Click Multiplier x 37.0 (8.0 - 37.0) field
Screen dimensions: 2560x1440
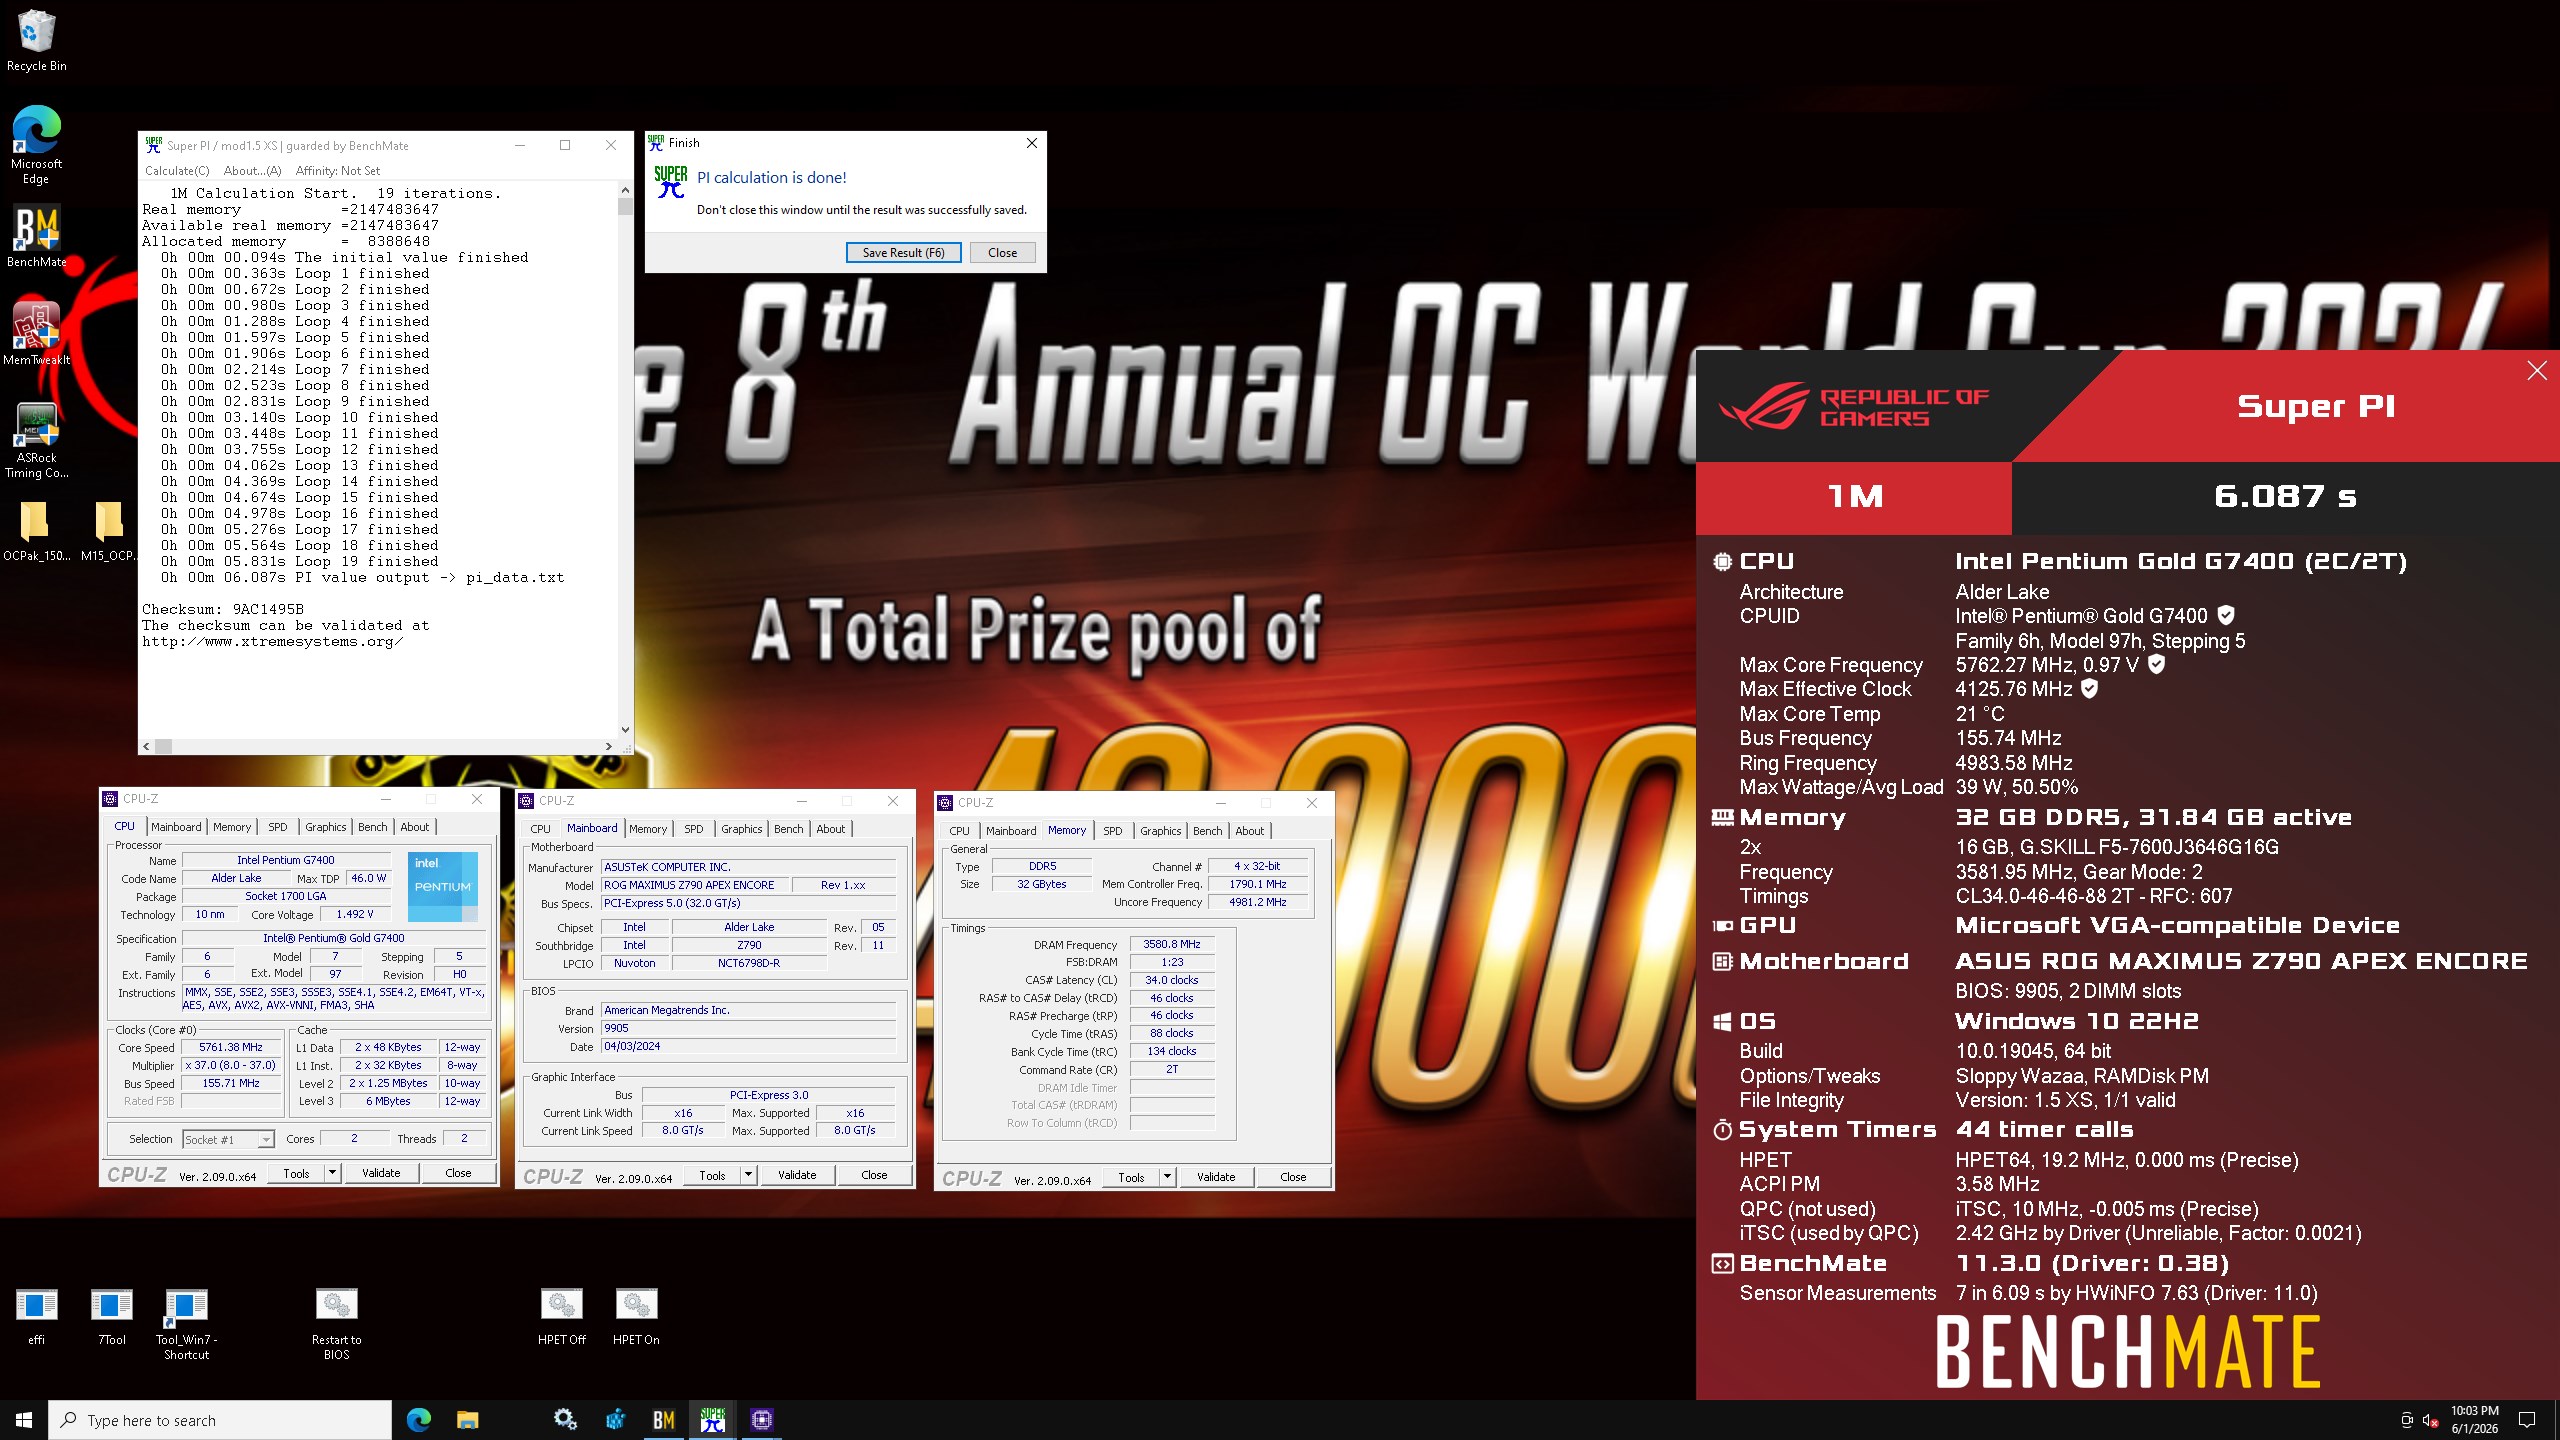[231, 1065]
